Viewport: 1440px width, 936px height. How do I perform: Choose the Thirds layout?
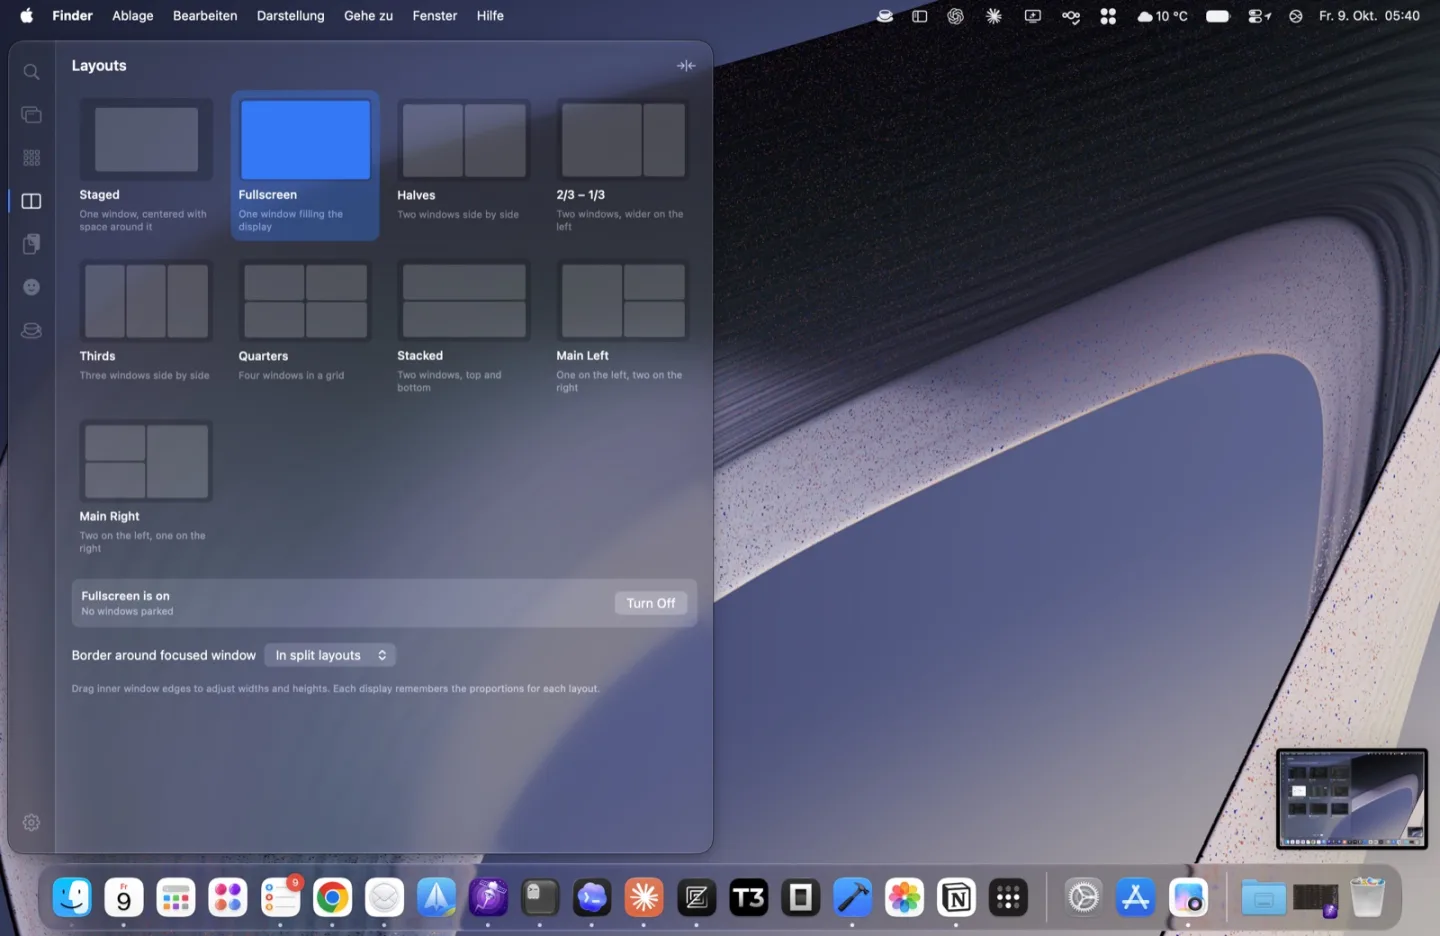point(146,327)
